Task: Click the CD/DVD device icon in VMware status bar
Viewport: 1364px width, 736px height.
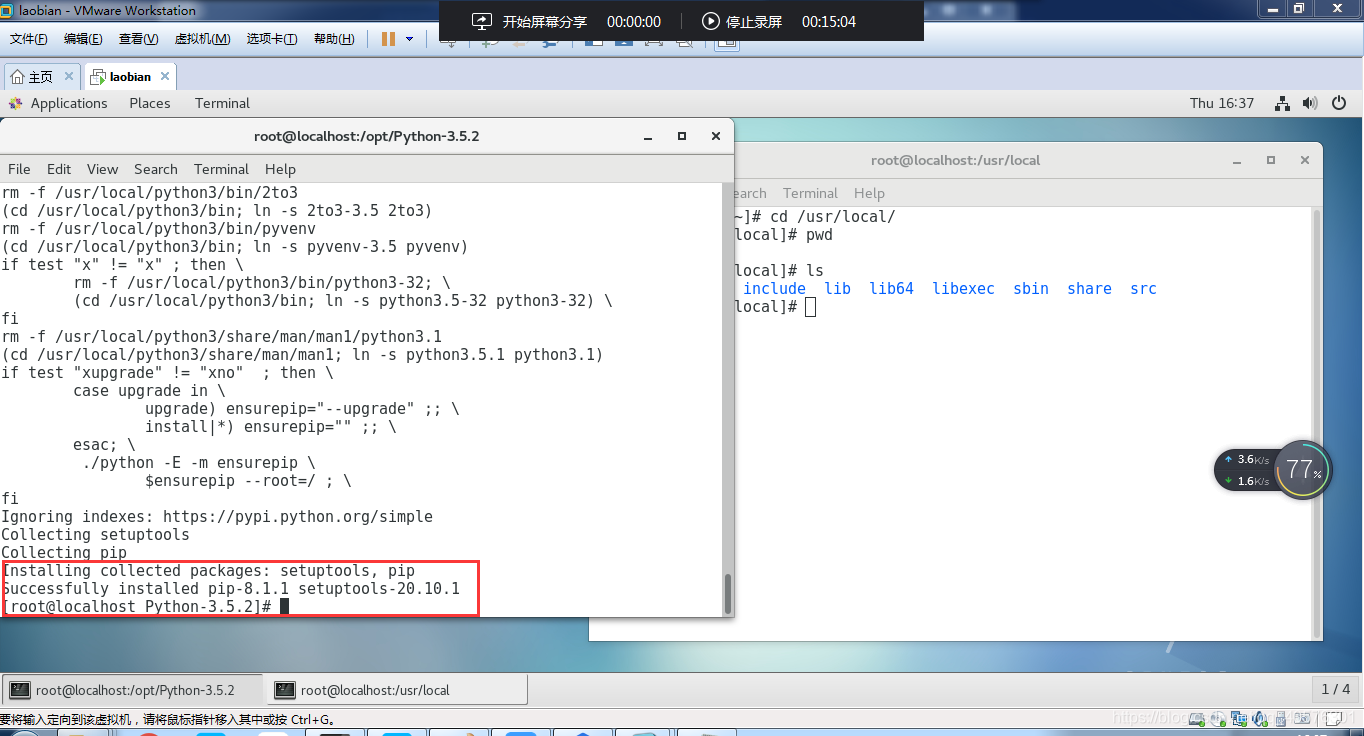Action: (1218, 718)
